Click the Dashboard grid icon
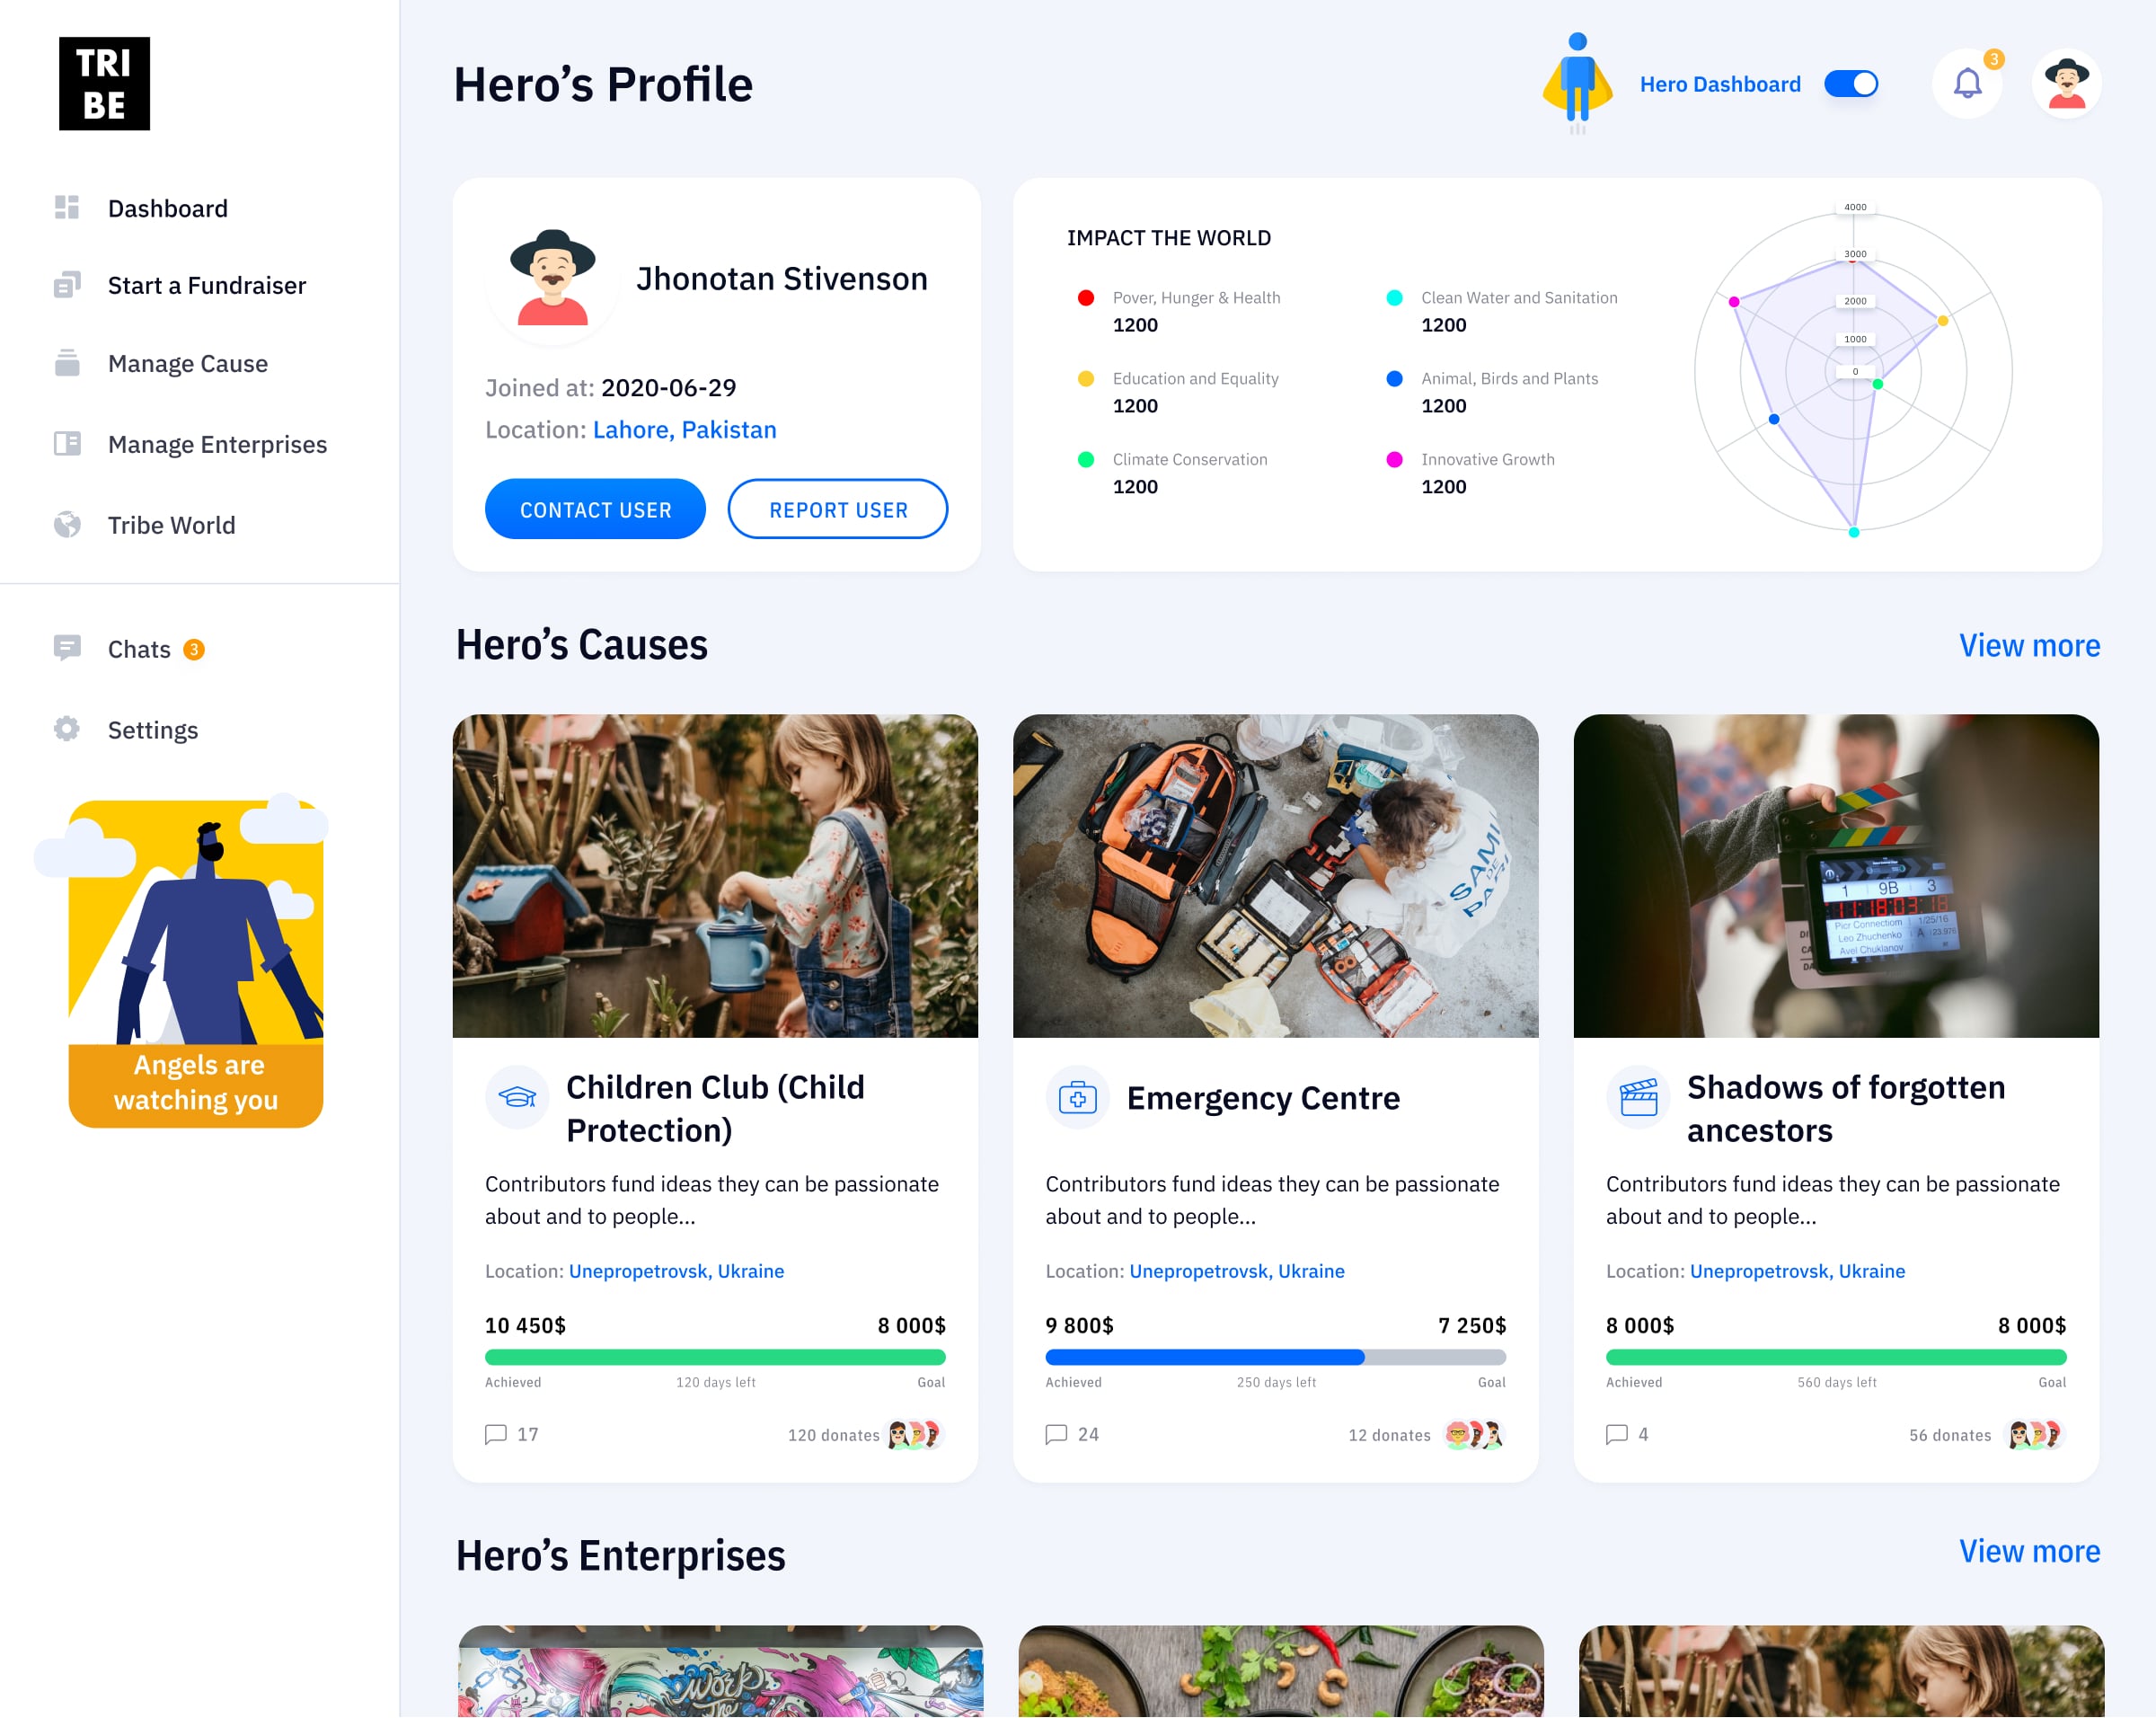Screen dimensions: 2156x1718 click(x=67, y=208)
